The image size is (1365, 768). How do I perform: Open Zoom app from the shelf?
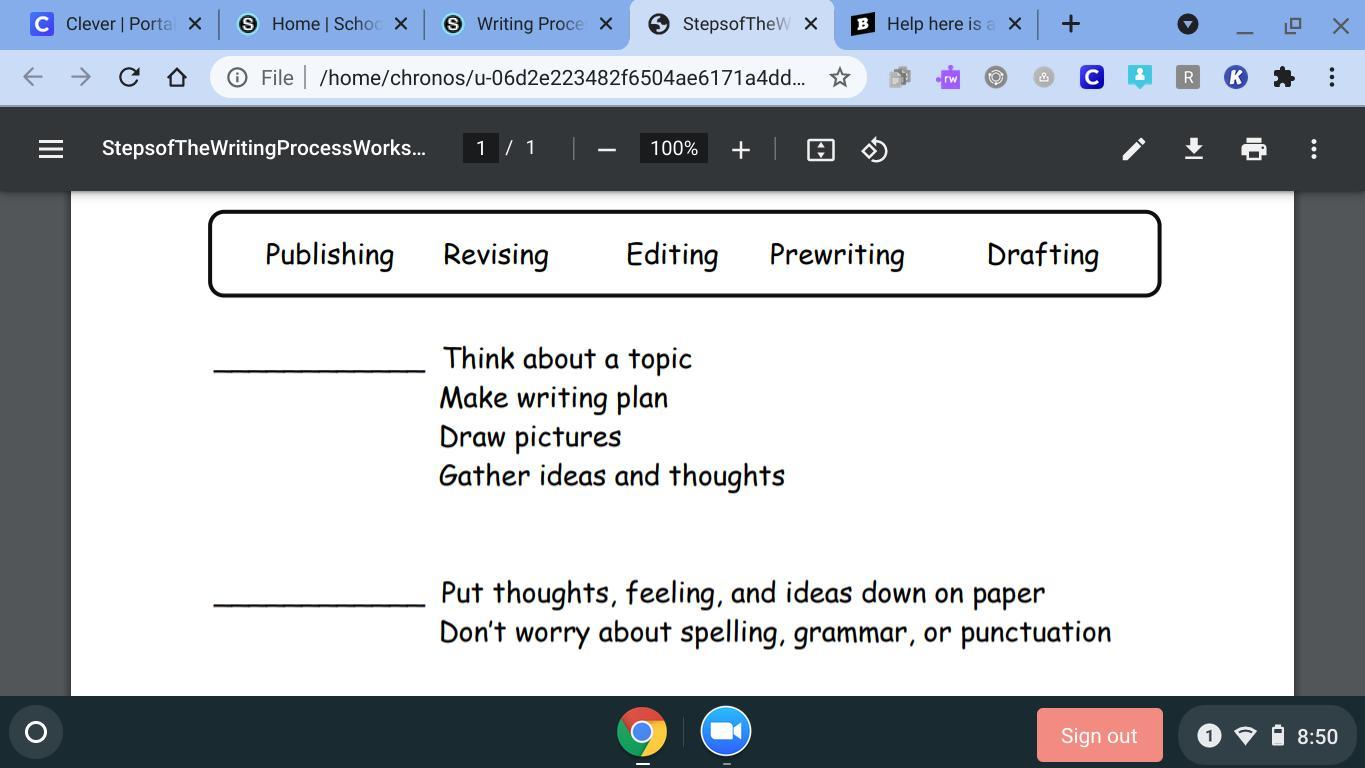(x=725, y=732)
